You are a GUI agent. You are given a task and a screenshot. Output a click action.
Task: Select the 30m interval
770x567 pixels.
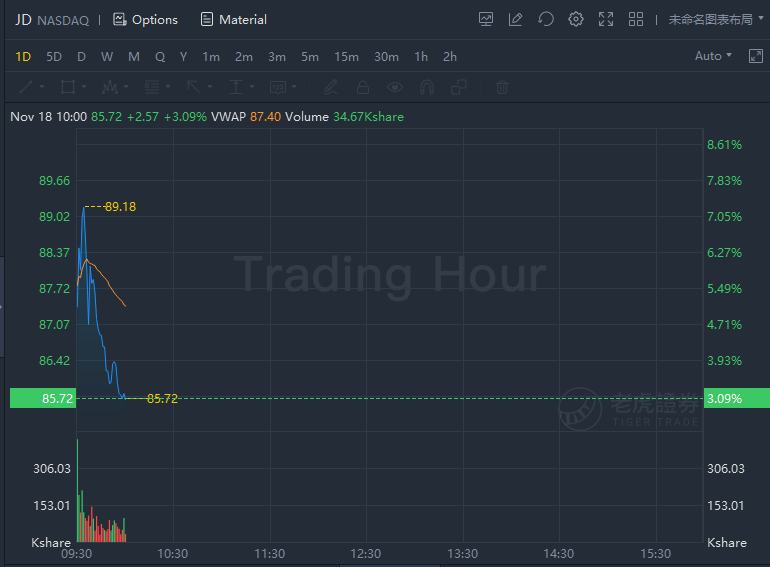[386, 57]
